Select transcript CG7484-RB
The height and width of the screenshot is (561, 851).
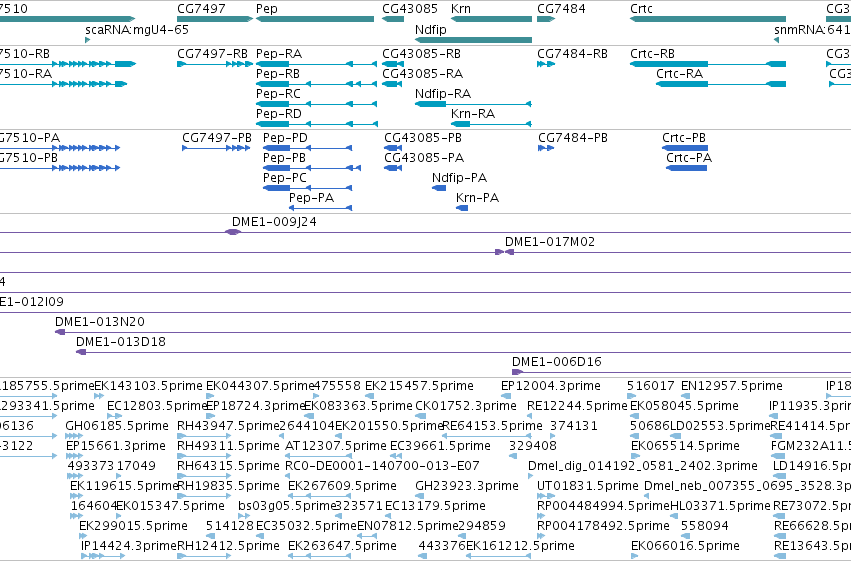[x=546, y=64]
